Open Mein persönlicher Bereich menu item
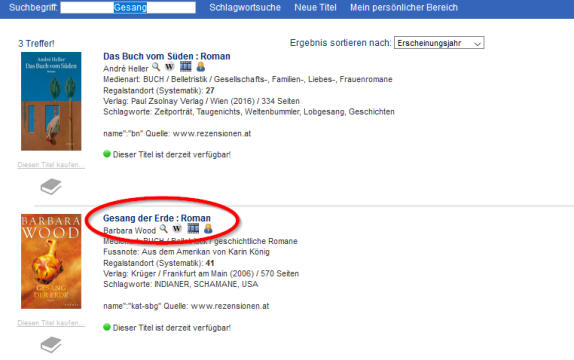This screenshot has height=360, width=574. tap(404, 7)
